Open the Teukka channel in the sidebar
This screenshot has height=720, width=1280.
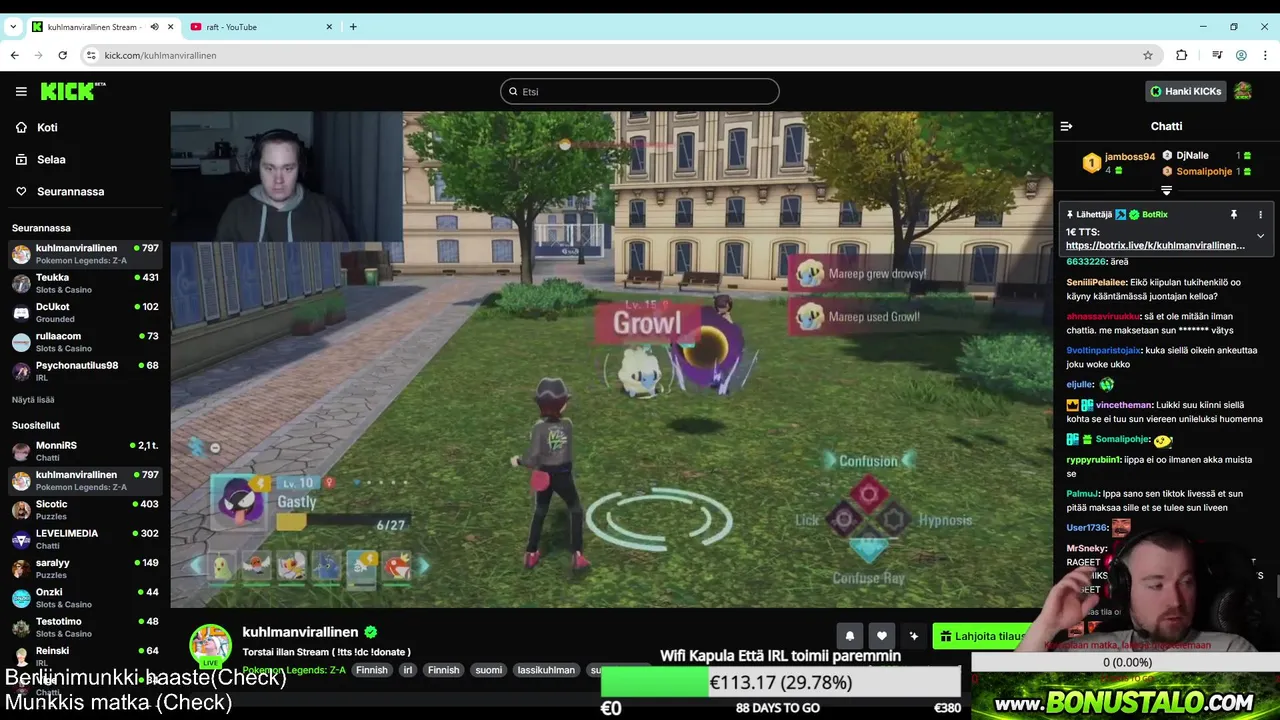coord(85,283)
